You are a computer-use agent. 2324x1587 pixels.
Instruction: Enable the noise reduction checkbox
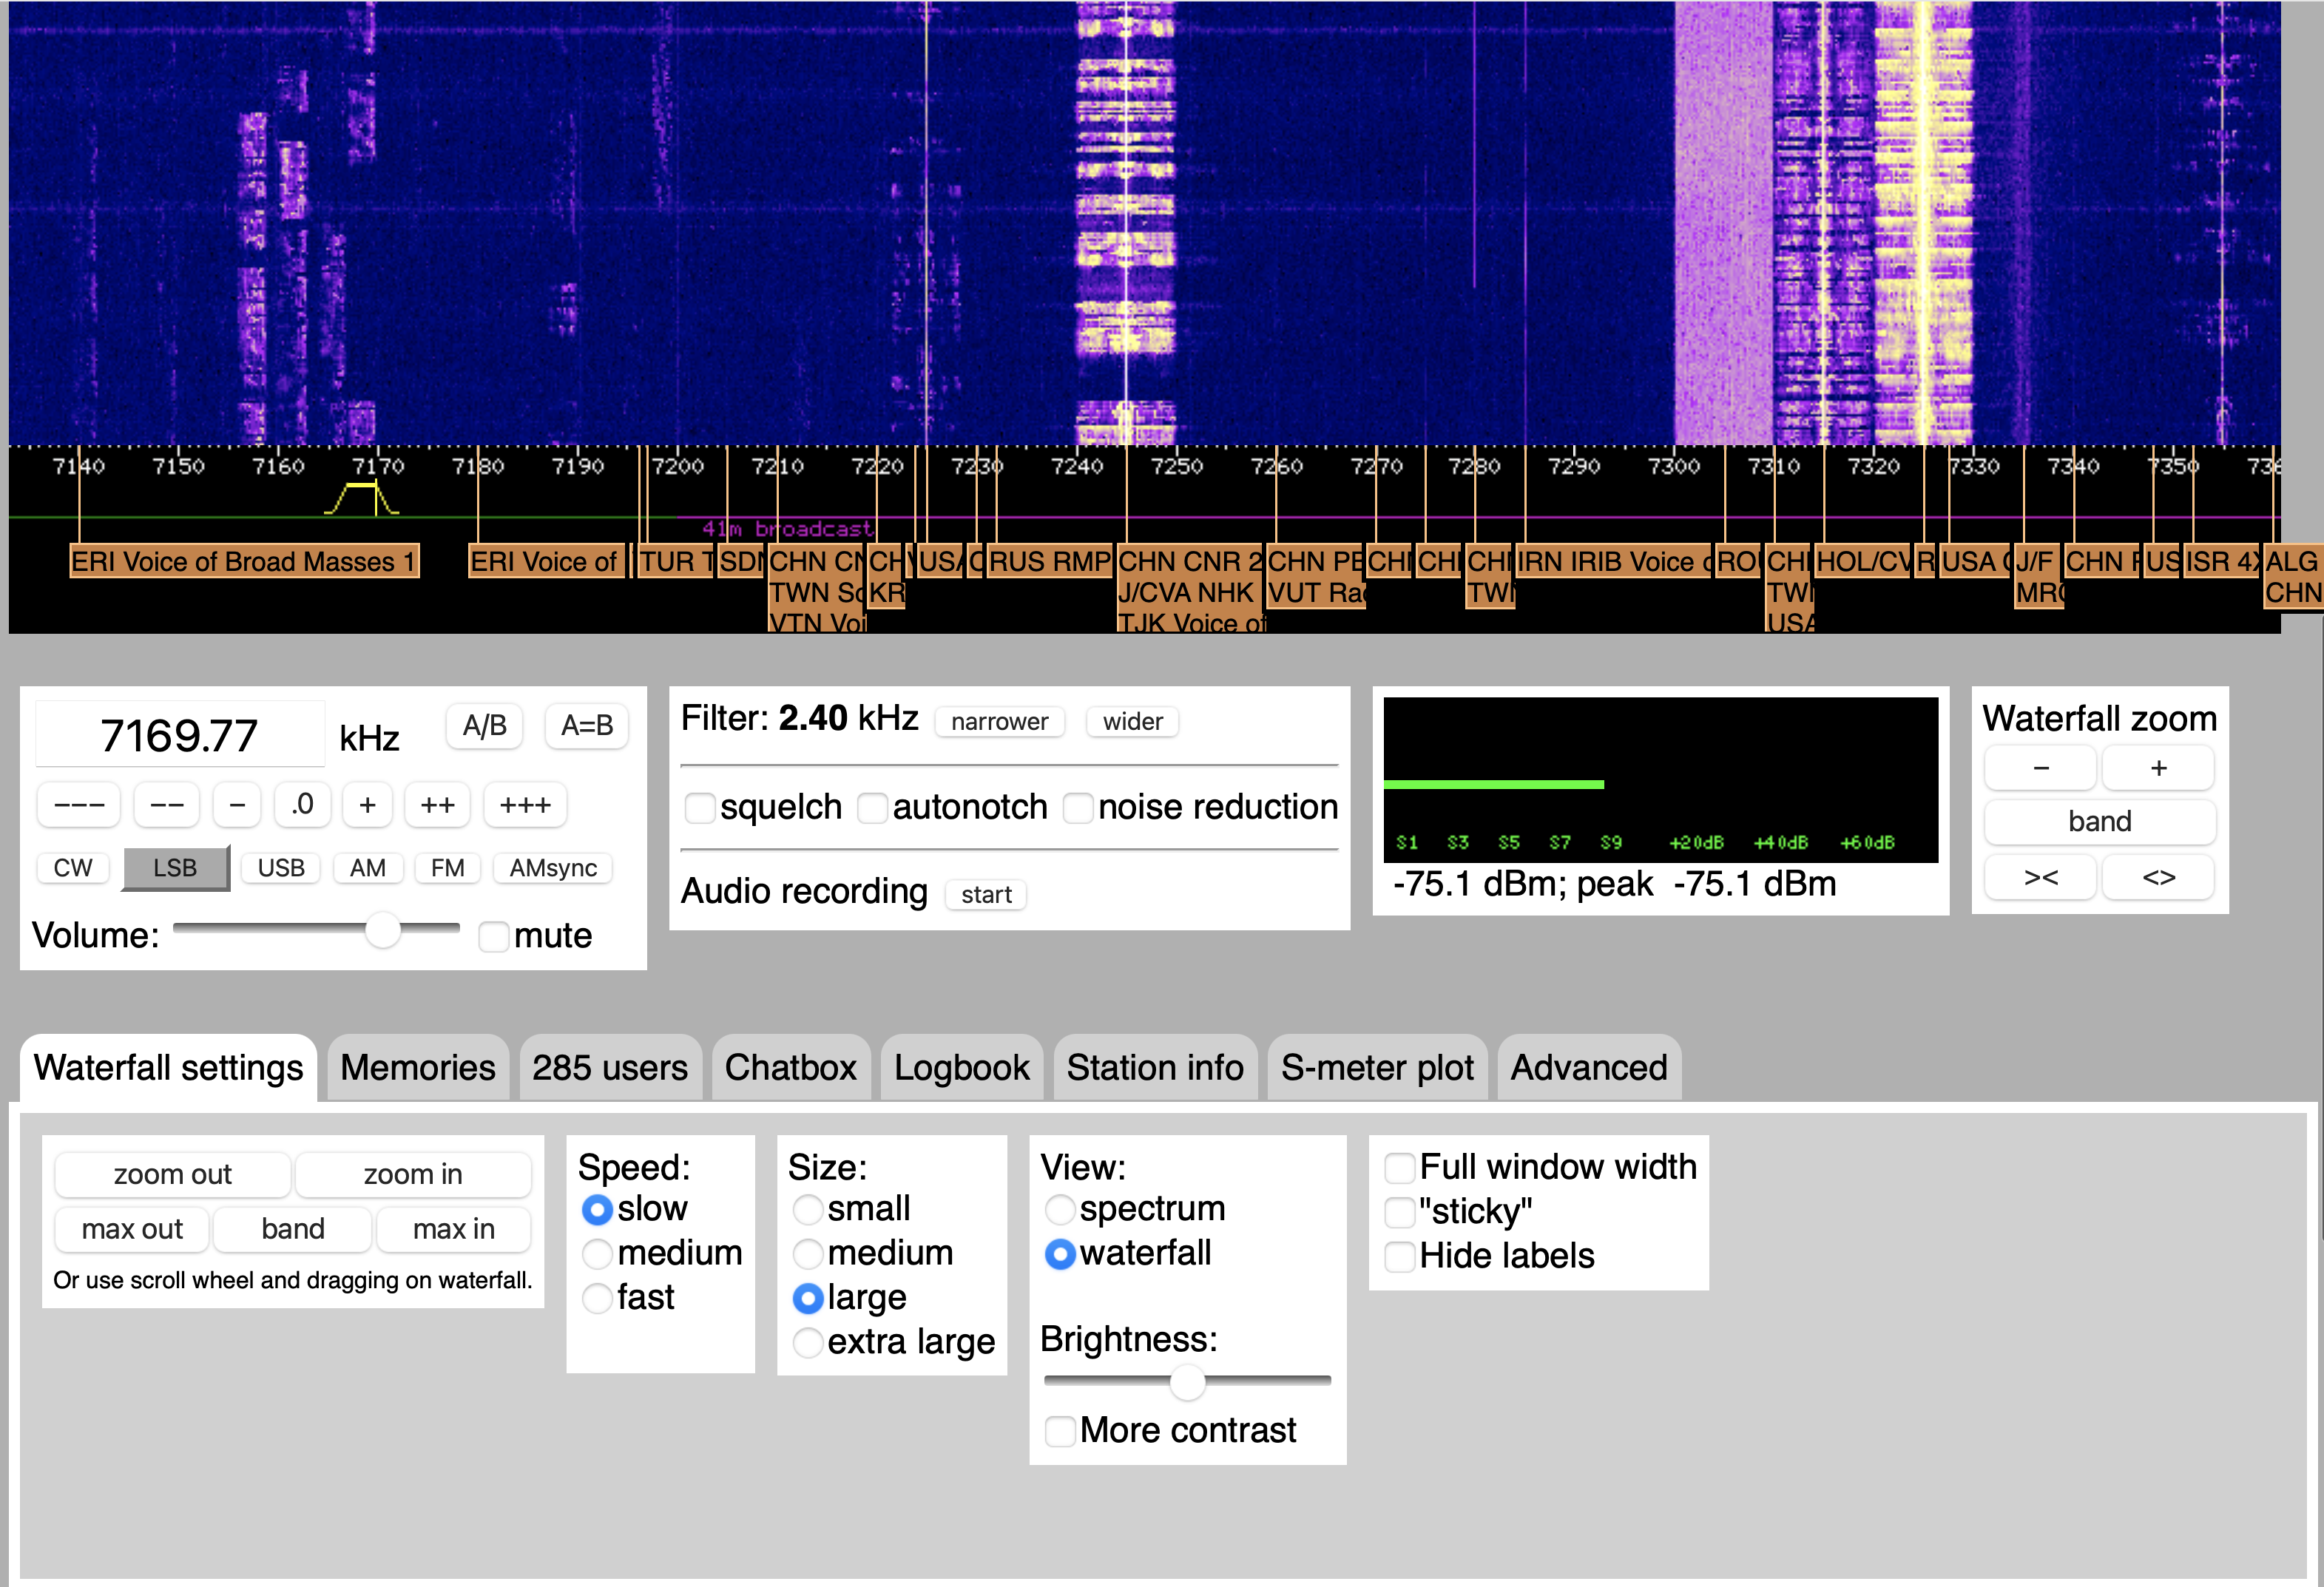point(1078,807)
